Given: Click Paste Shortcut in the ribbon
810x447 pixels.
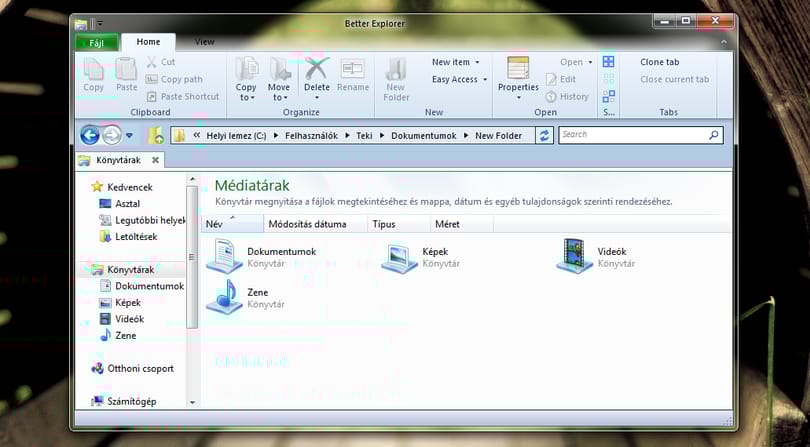Looking at the screenshot, I should 182,97.
